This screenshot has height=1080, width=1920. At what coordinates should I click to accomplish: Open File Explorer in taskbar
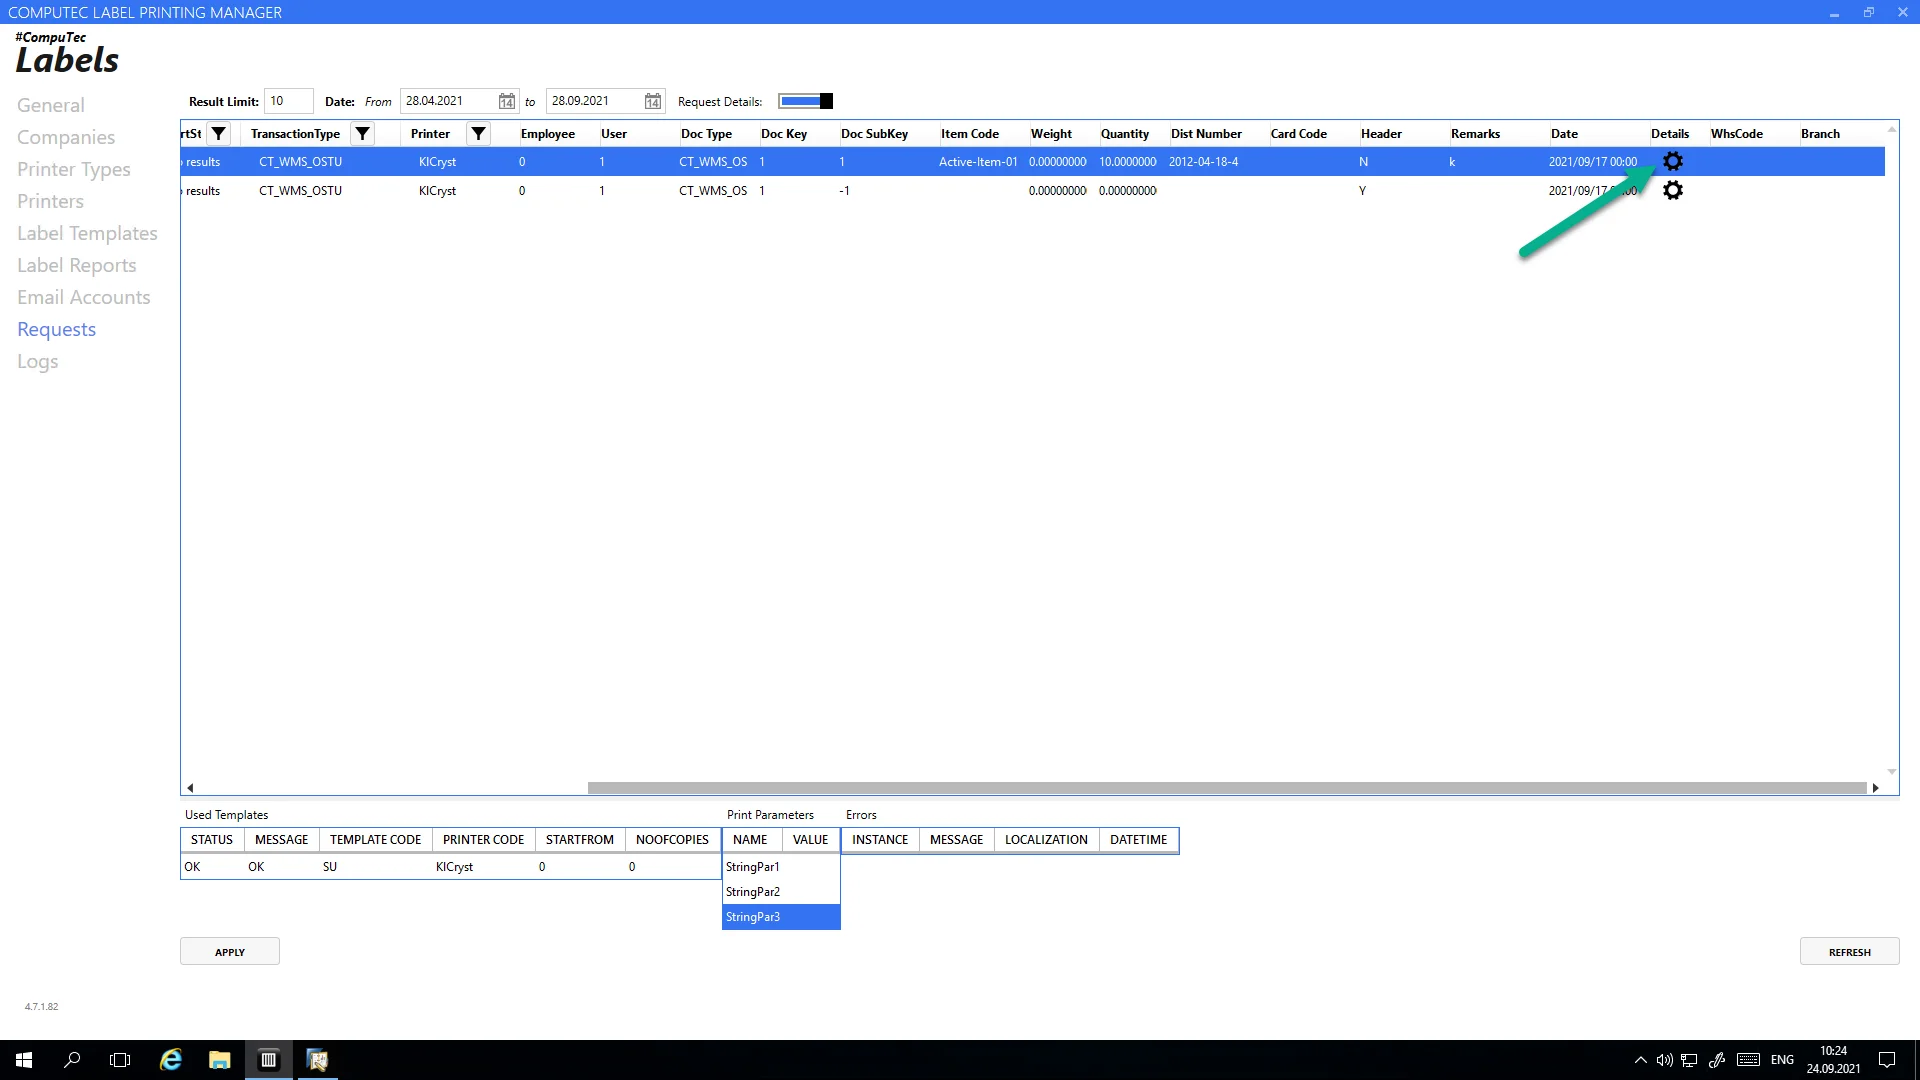tap(219, 1060)
